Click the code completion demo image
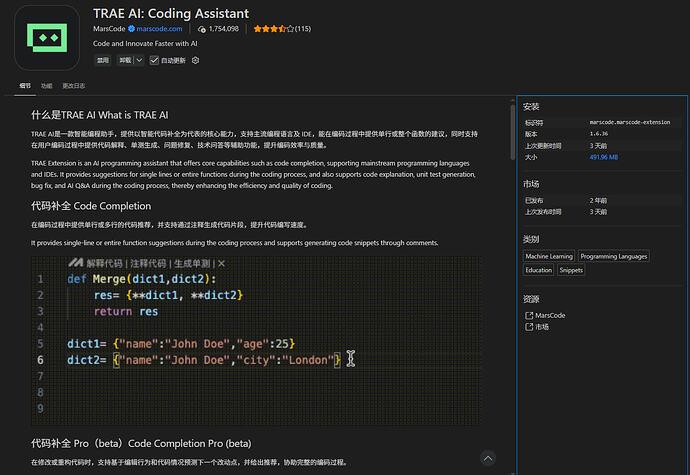The image size is (690, 475). point(256,341)
